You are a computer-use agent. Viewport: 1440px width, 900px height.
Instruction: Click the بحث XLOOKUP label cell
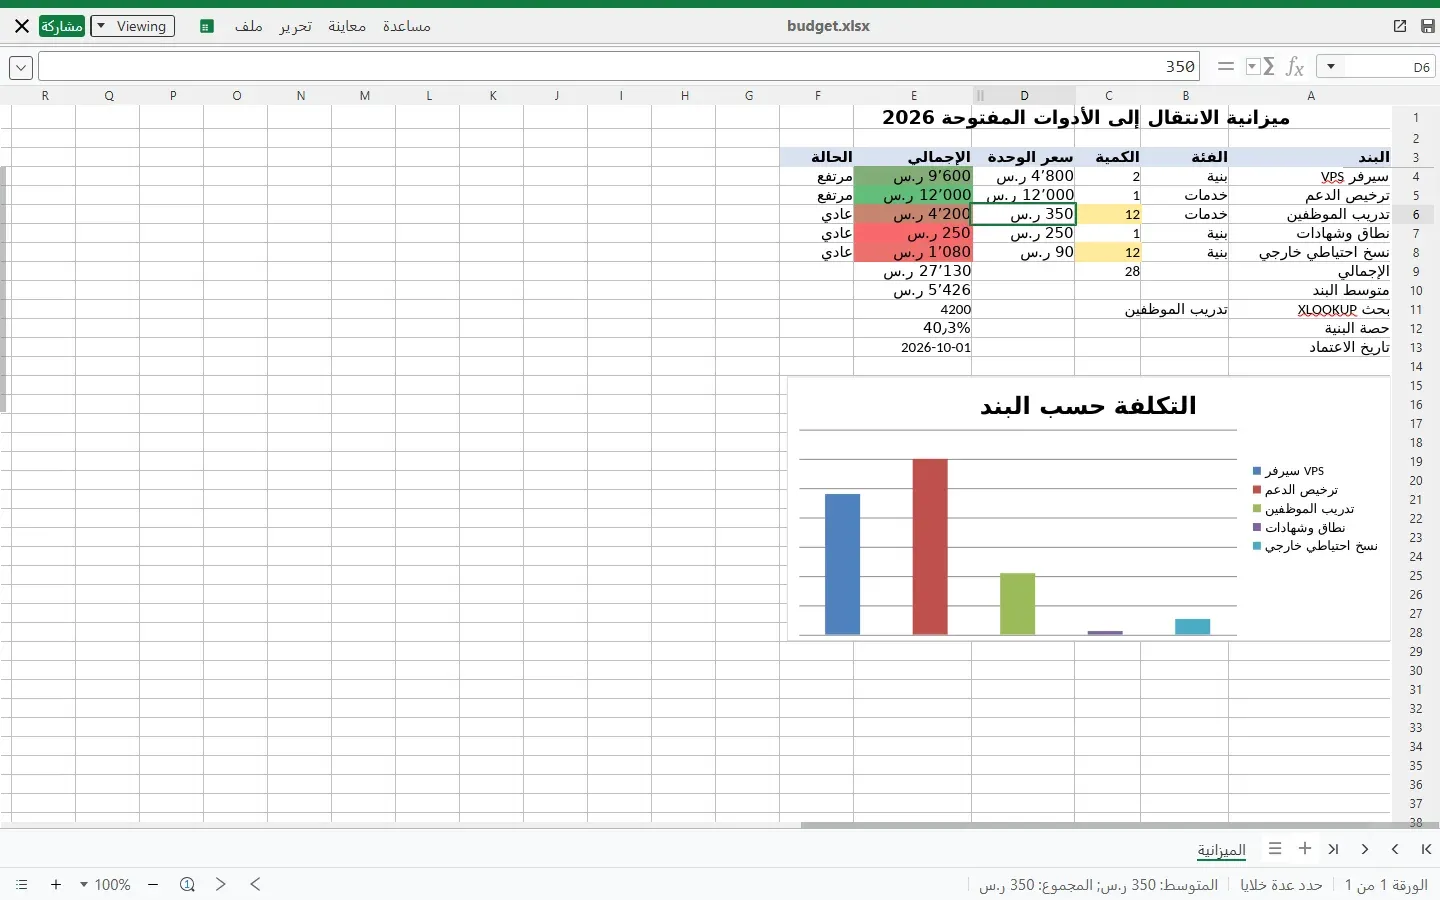pos(1310,309)
